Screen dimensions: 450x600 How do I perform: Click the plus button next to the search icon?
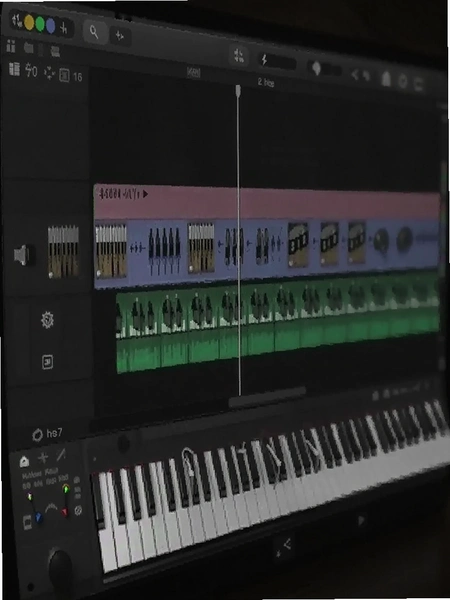(119, 36)
